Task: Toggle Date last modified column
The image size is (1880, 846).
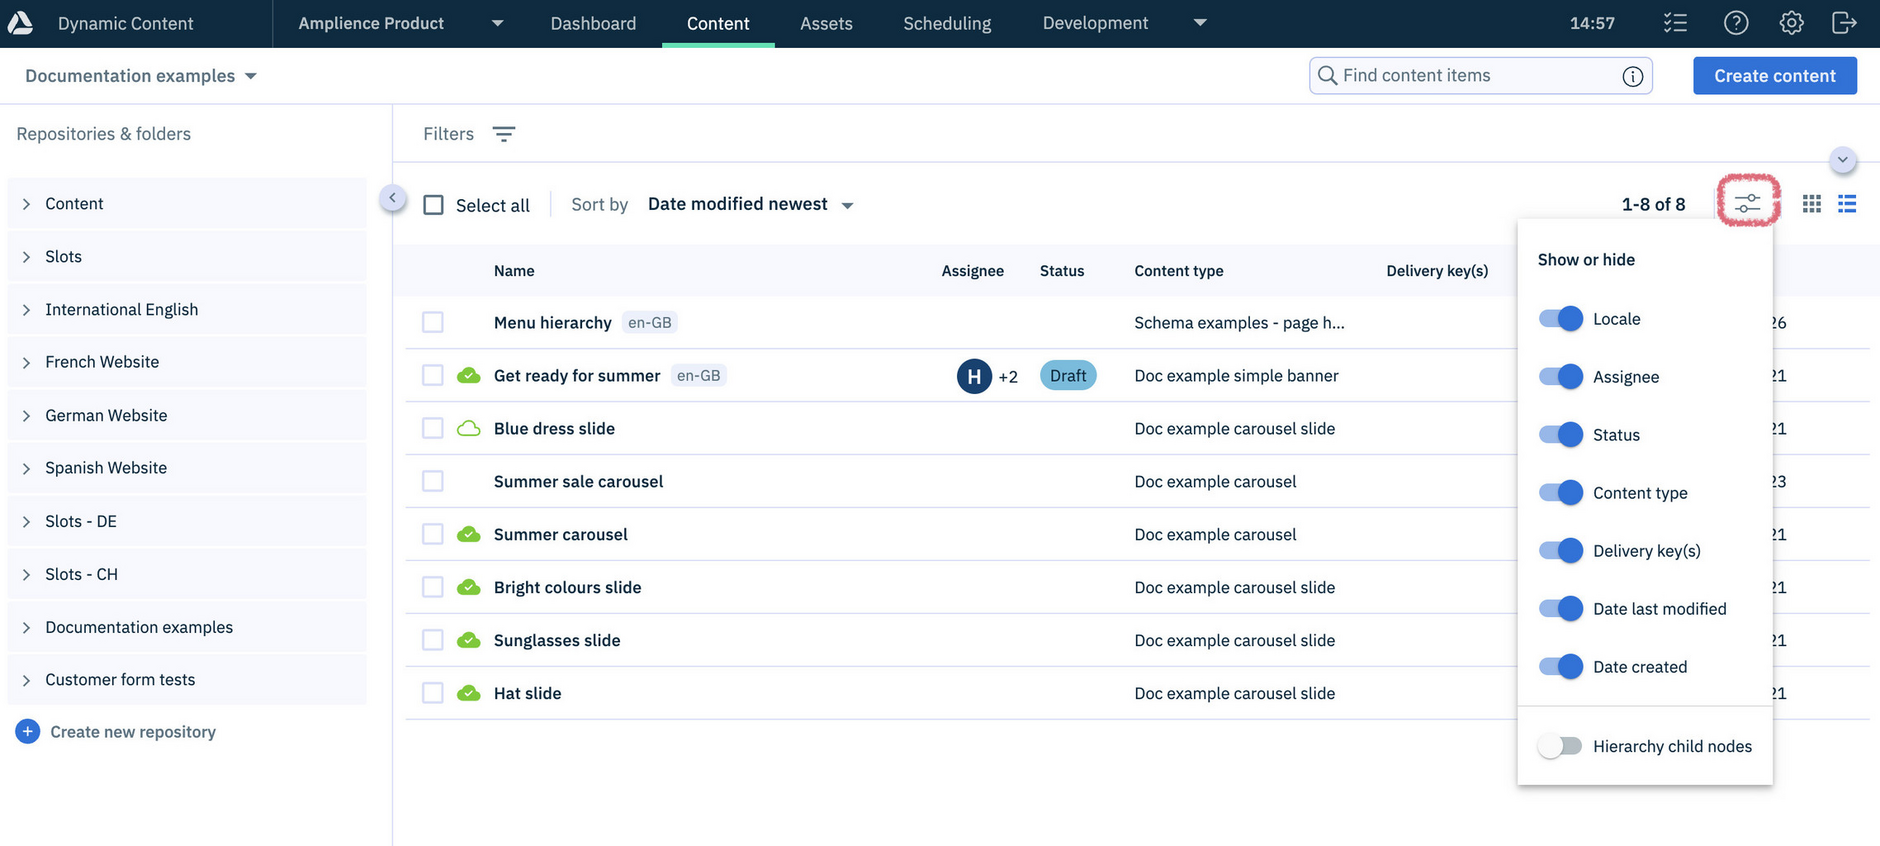Action: 1560,609
